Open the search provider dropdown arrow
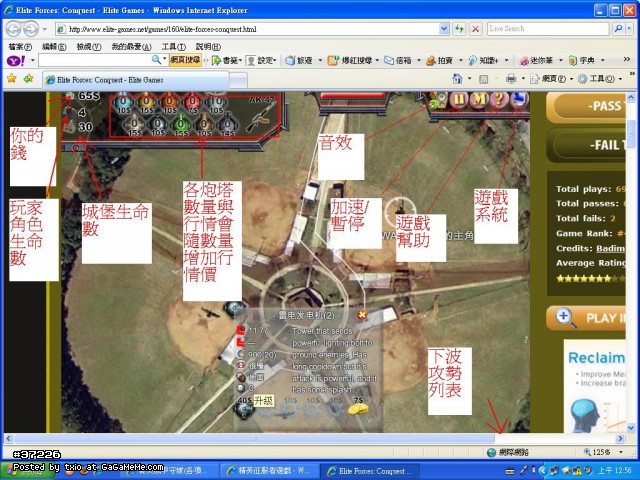The width and height of the screenshot is (640, 480). 630,29
